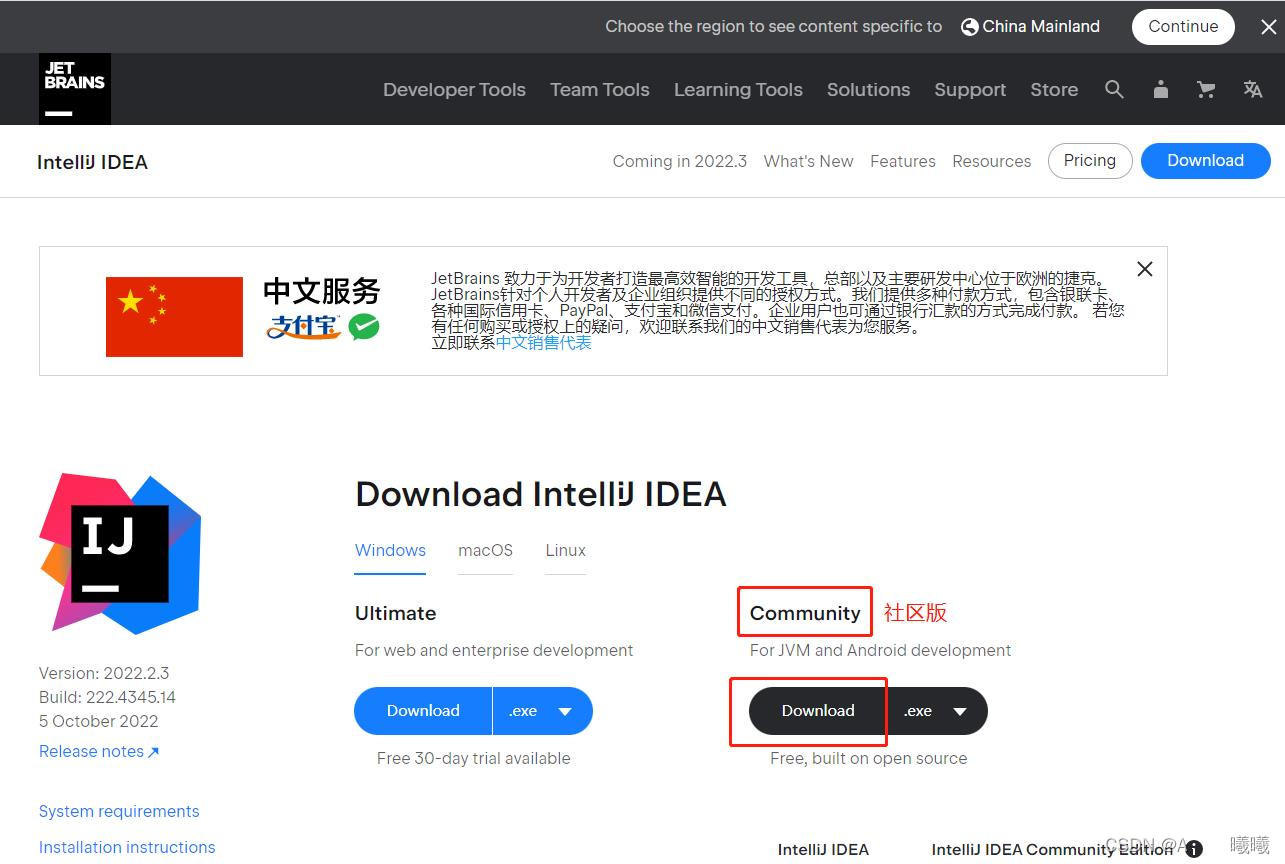The image size is (1285, 864).
Task: Open System requirements link
Action: click(119, 811)
